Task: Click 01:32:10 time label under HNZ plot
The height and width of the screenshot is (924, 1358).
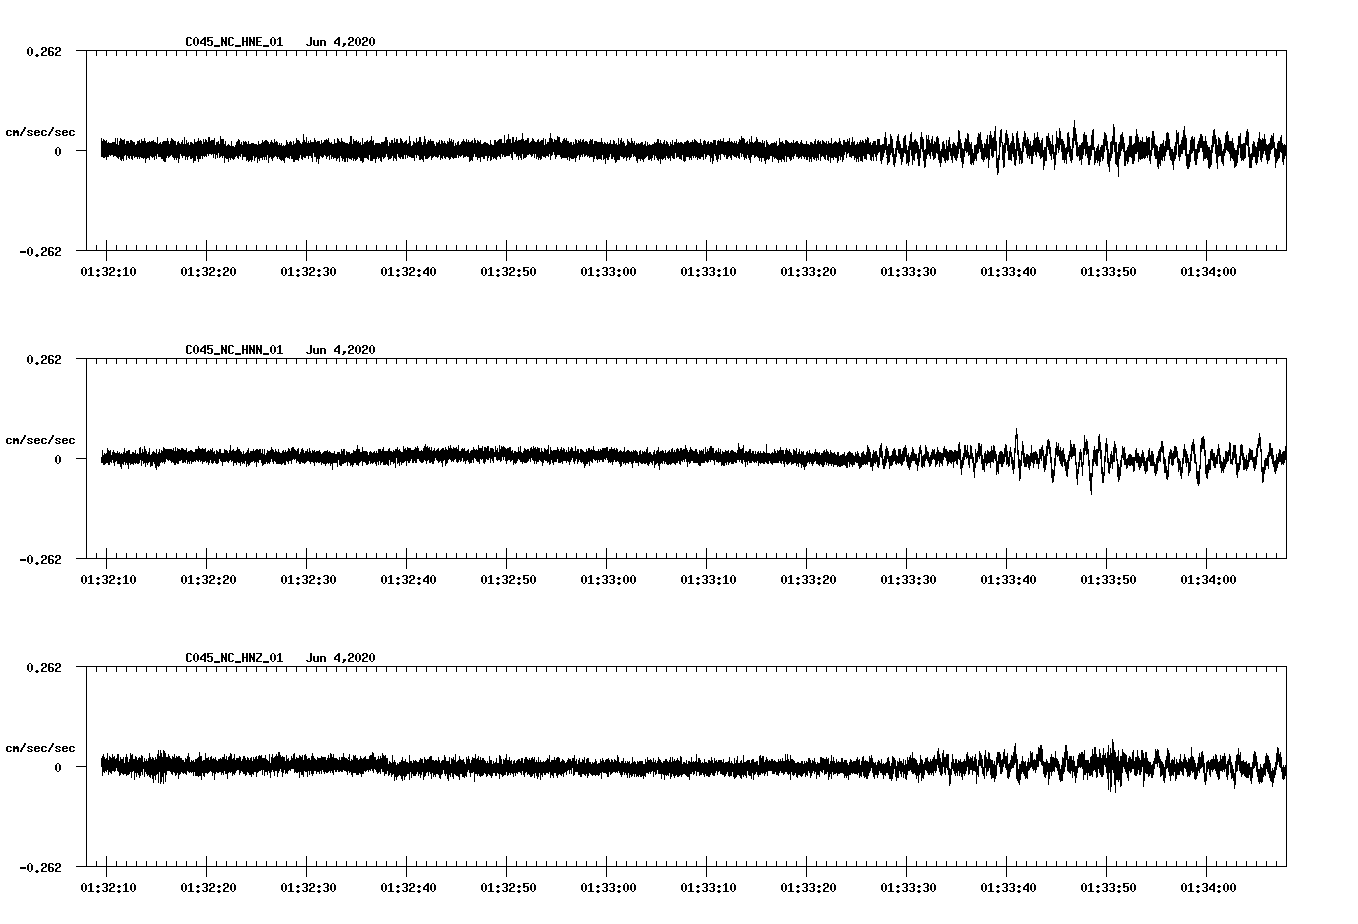Action: tap(108, 888)
